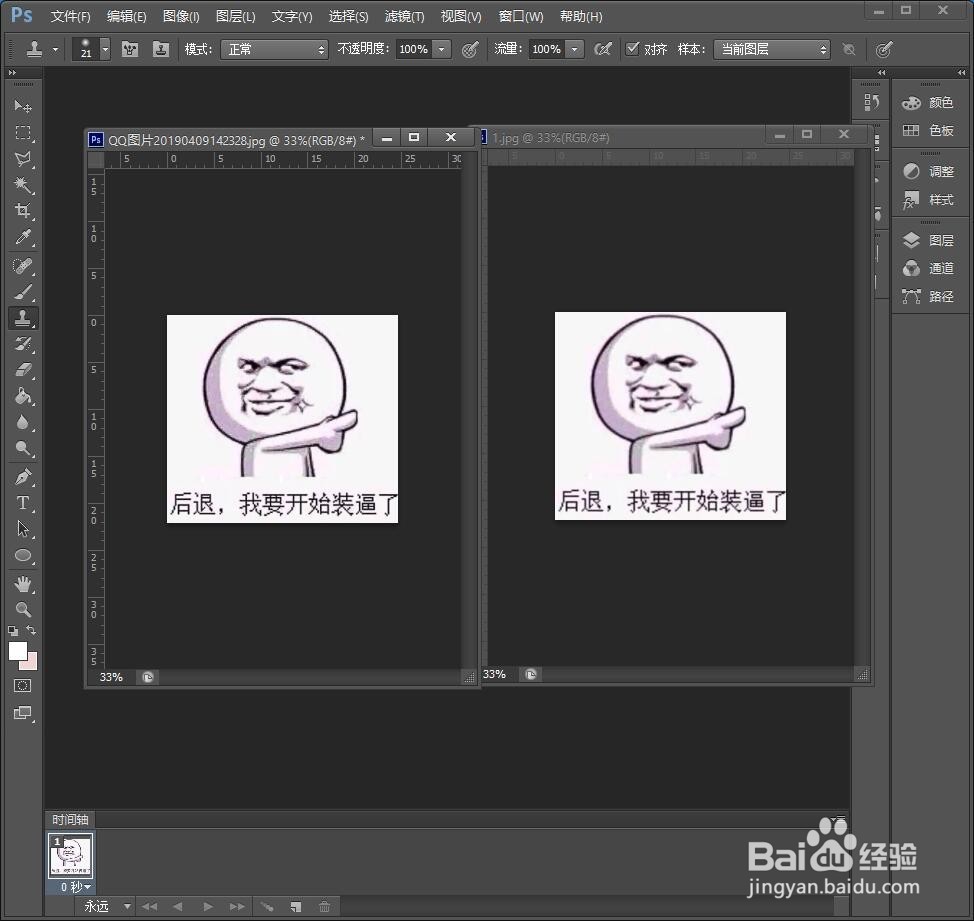Open the 颜色 panel
Image resolution: width=974 pixels, height=921 pixels.
(929, 102)
